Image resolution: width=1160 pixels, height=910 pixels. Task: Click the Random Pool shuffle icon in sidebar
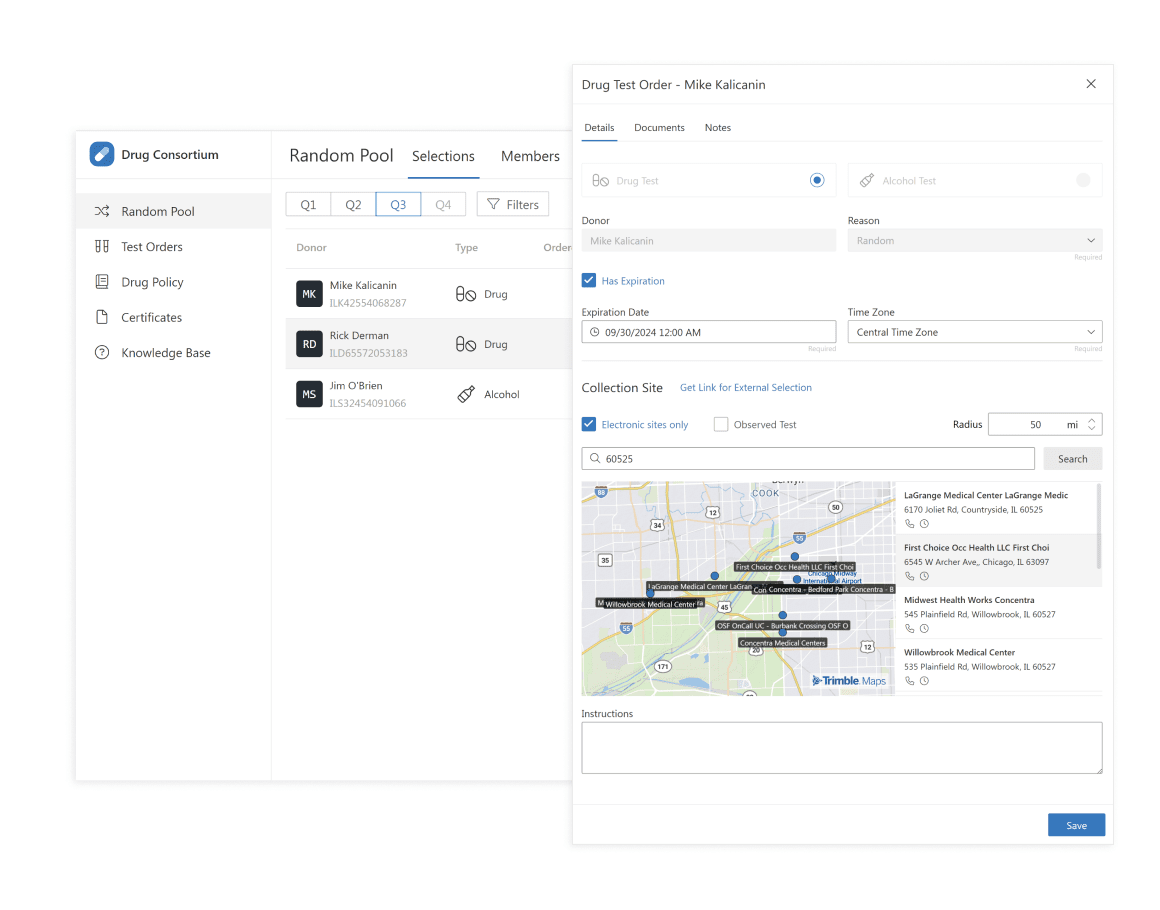tap(101, 211)
